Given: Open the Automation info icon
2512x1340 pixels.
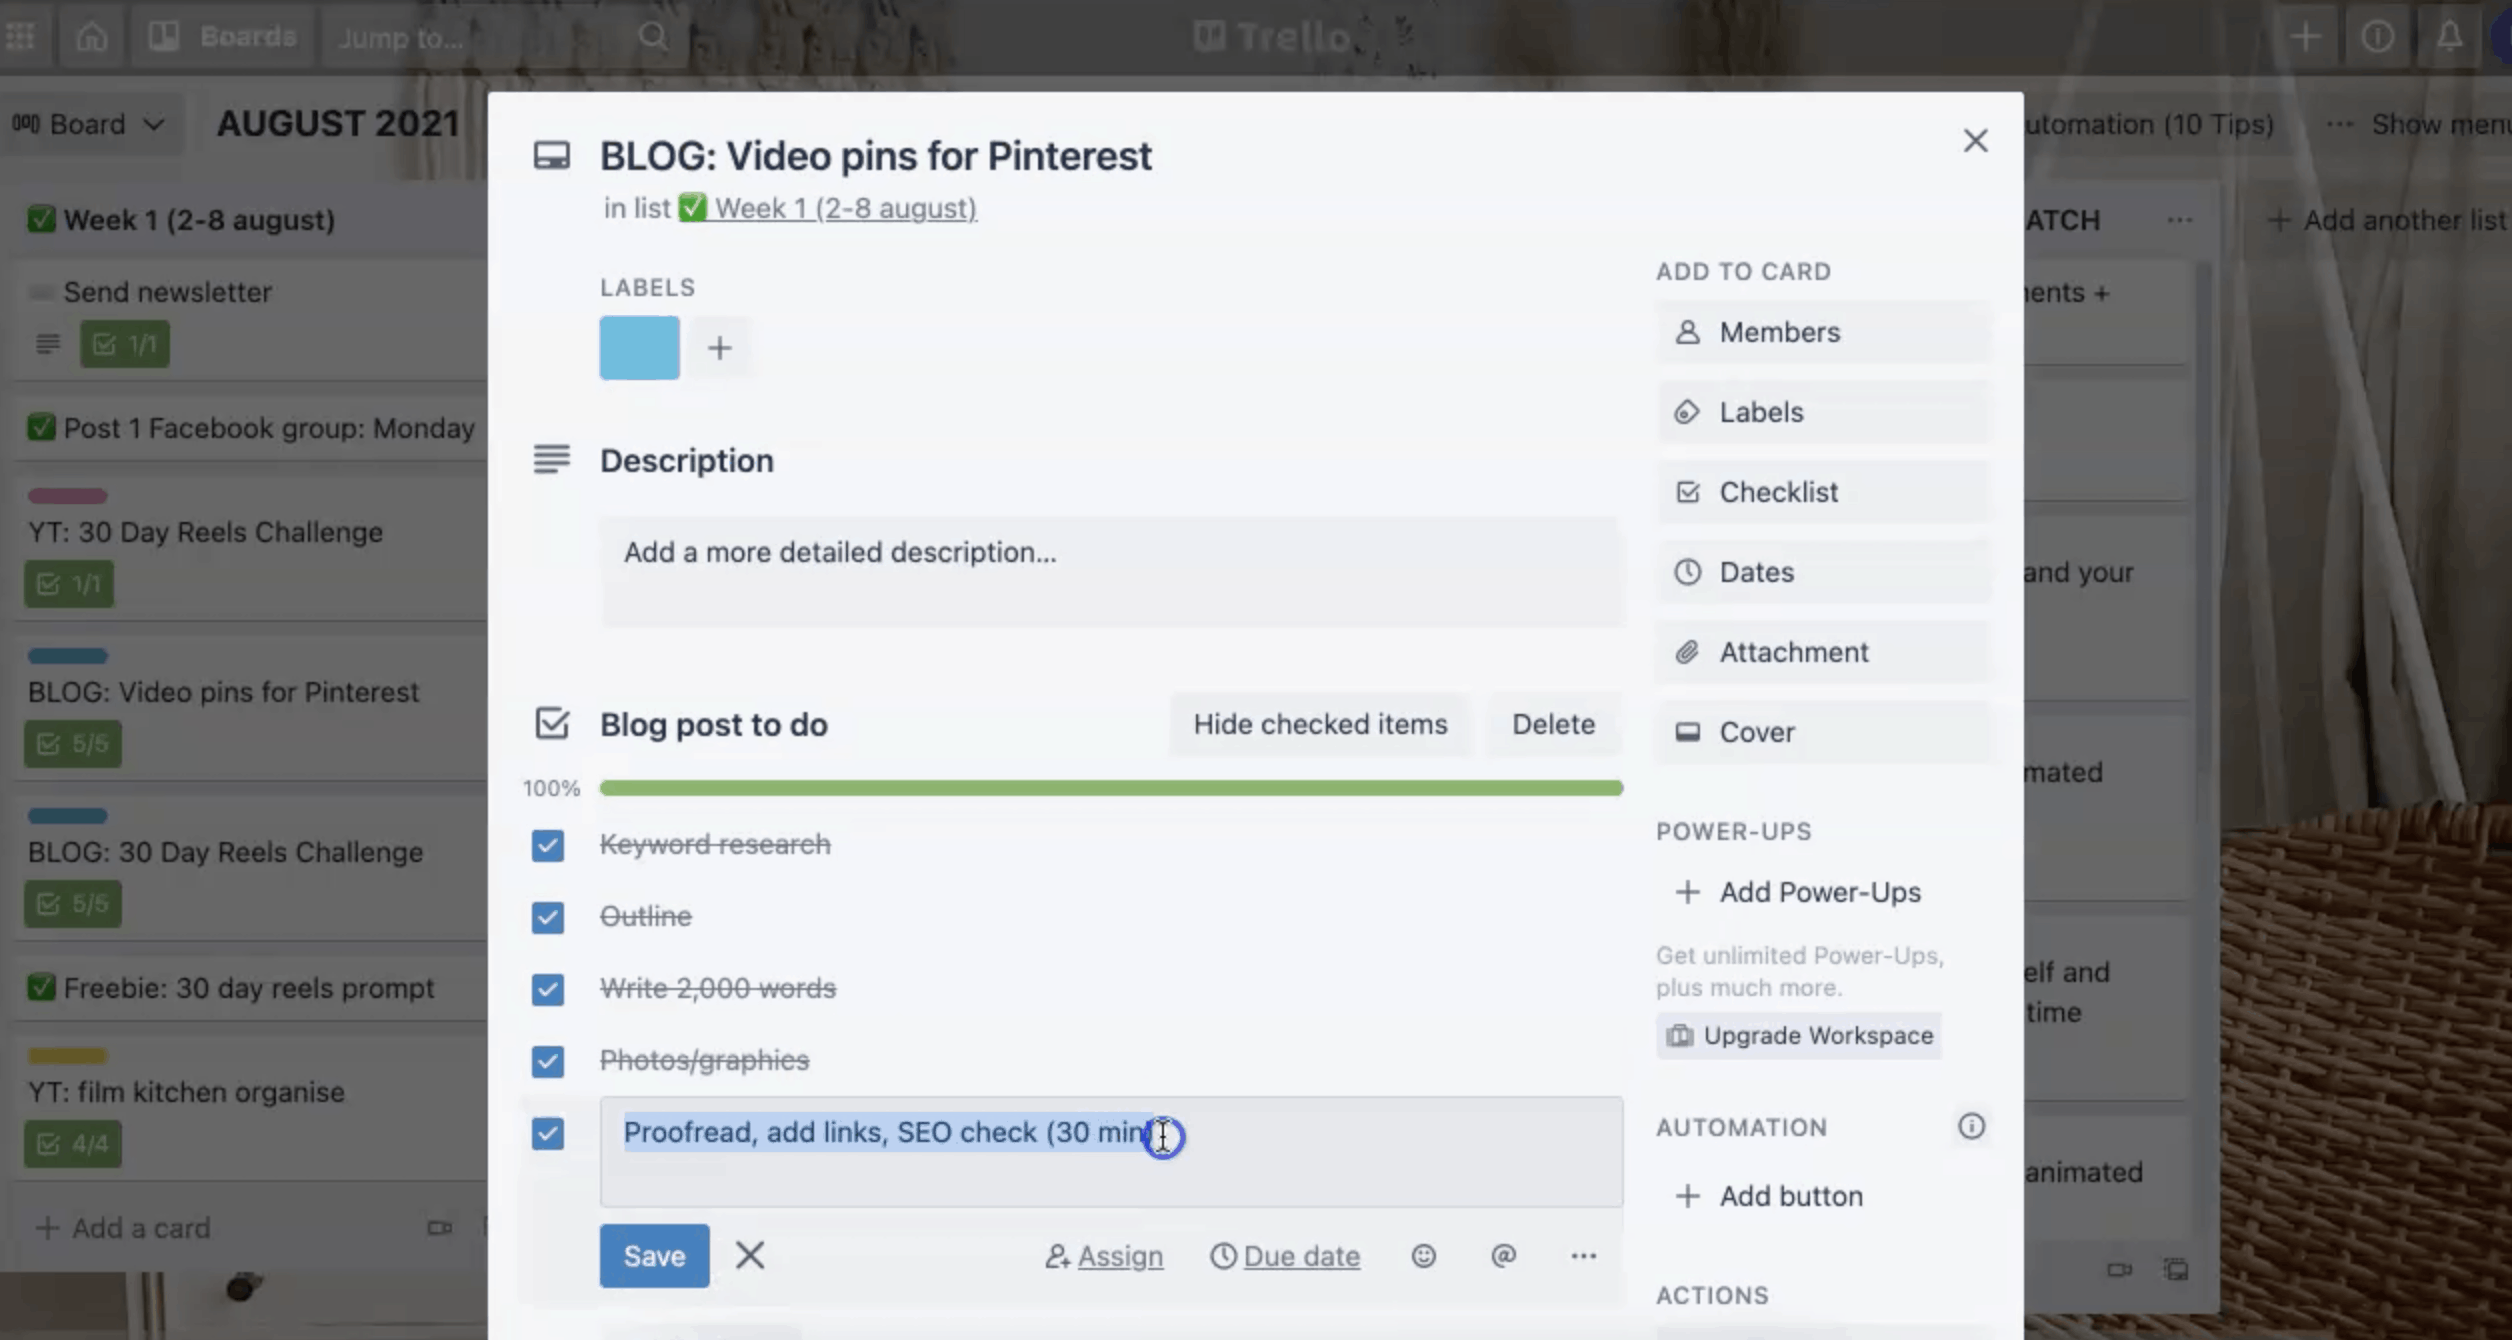Looking at the screenshot, I should [1971, 1127].
